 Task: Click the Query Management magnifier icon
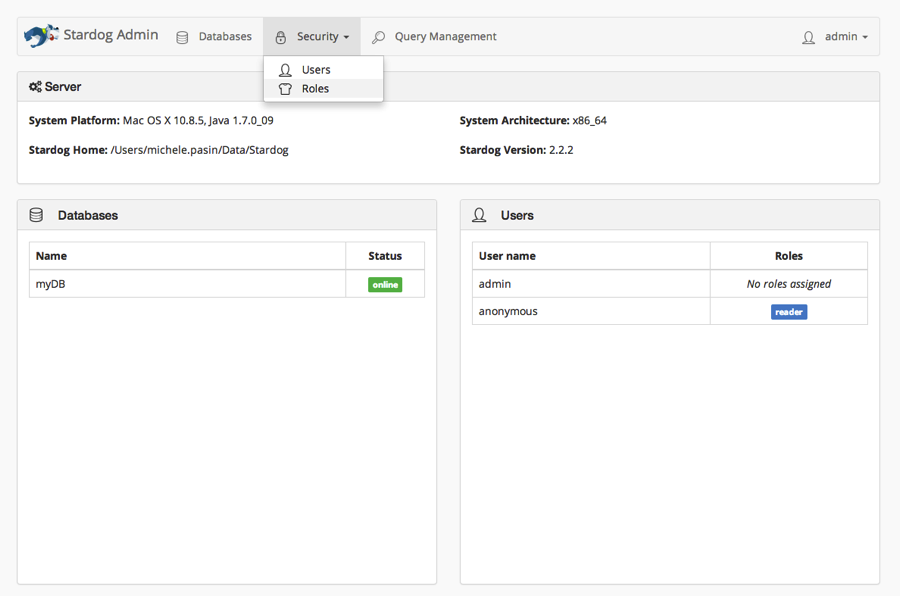pyautogui.click(x=378, y=37)
